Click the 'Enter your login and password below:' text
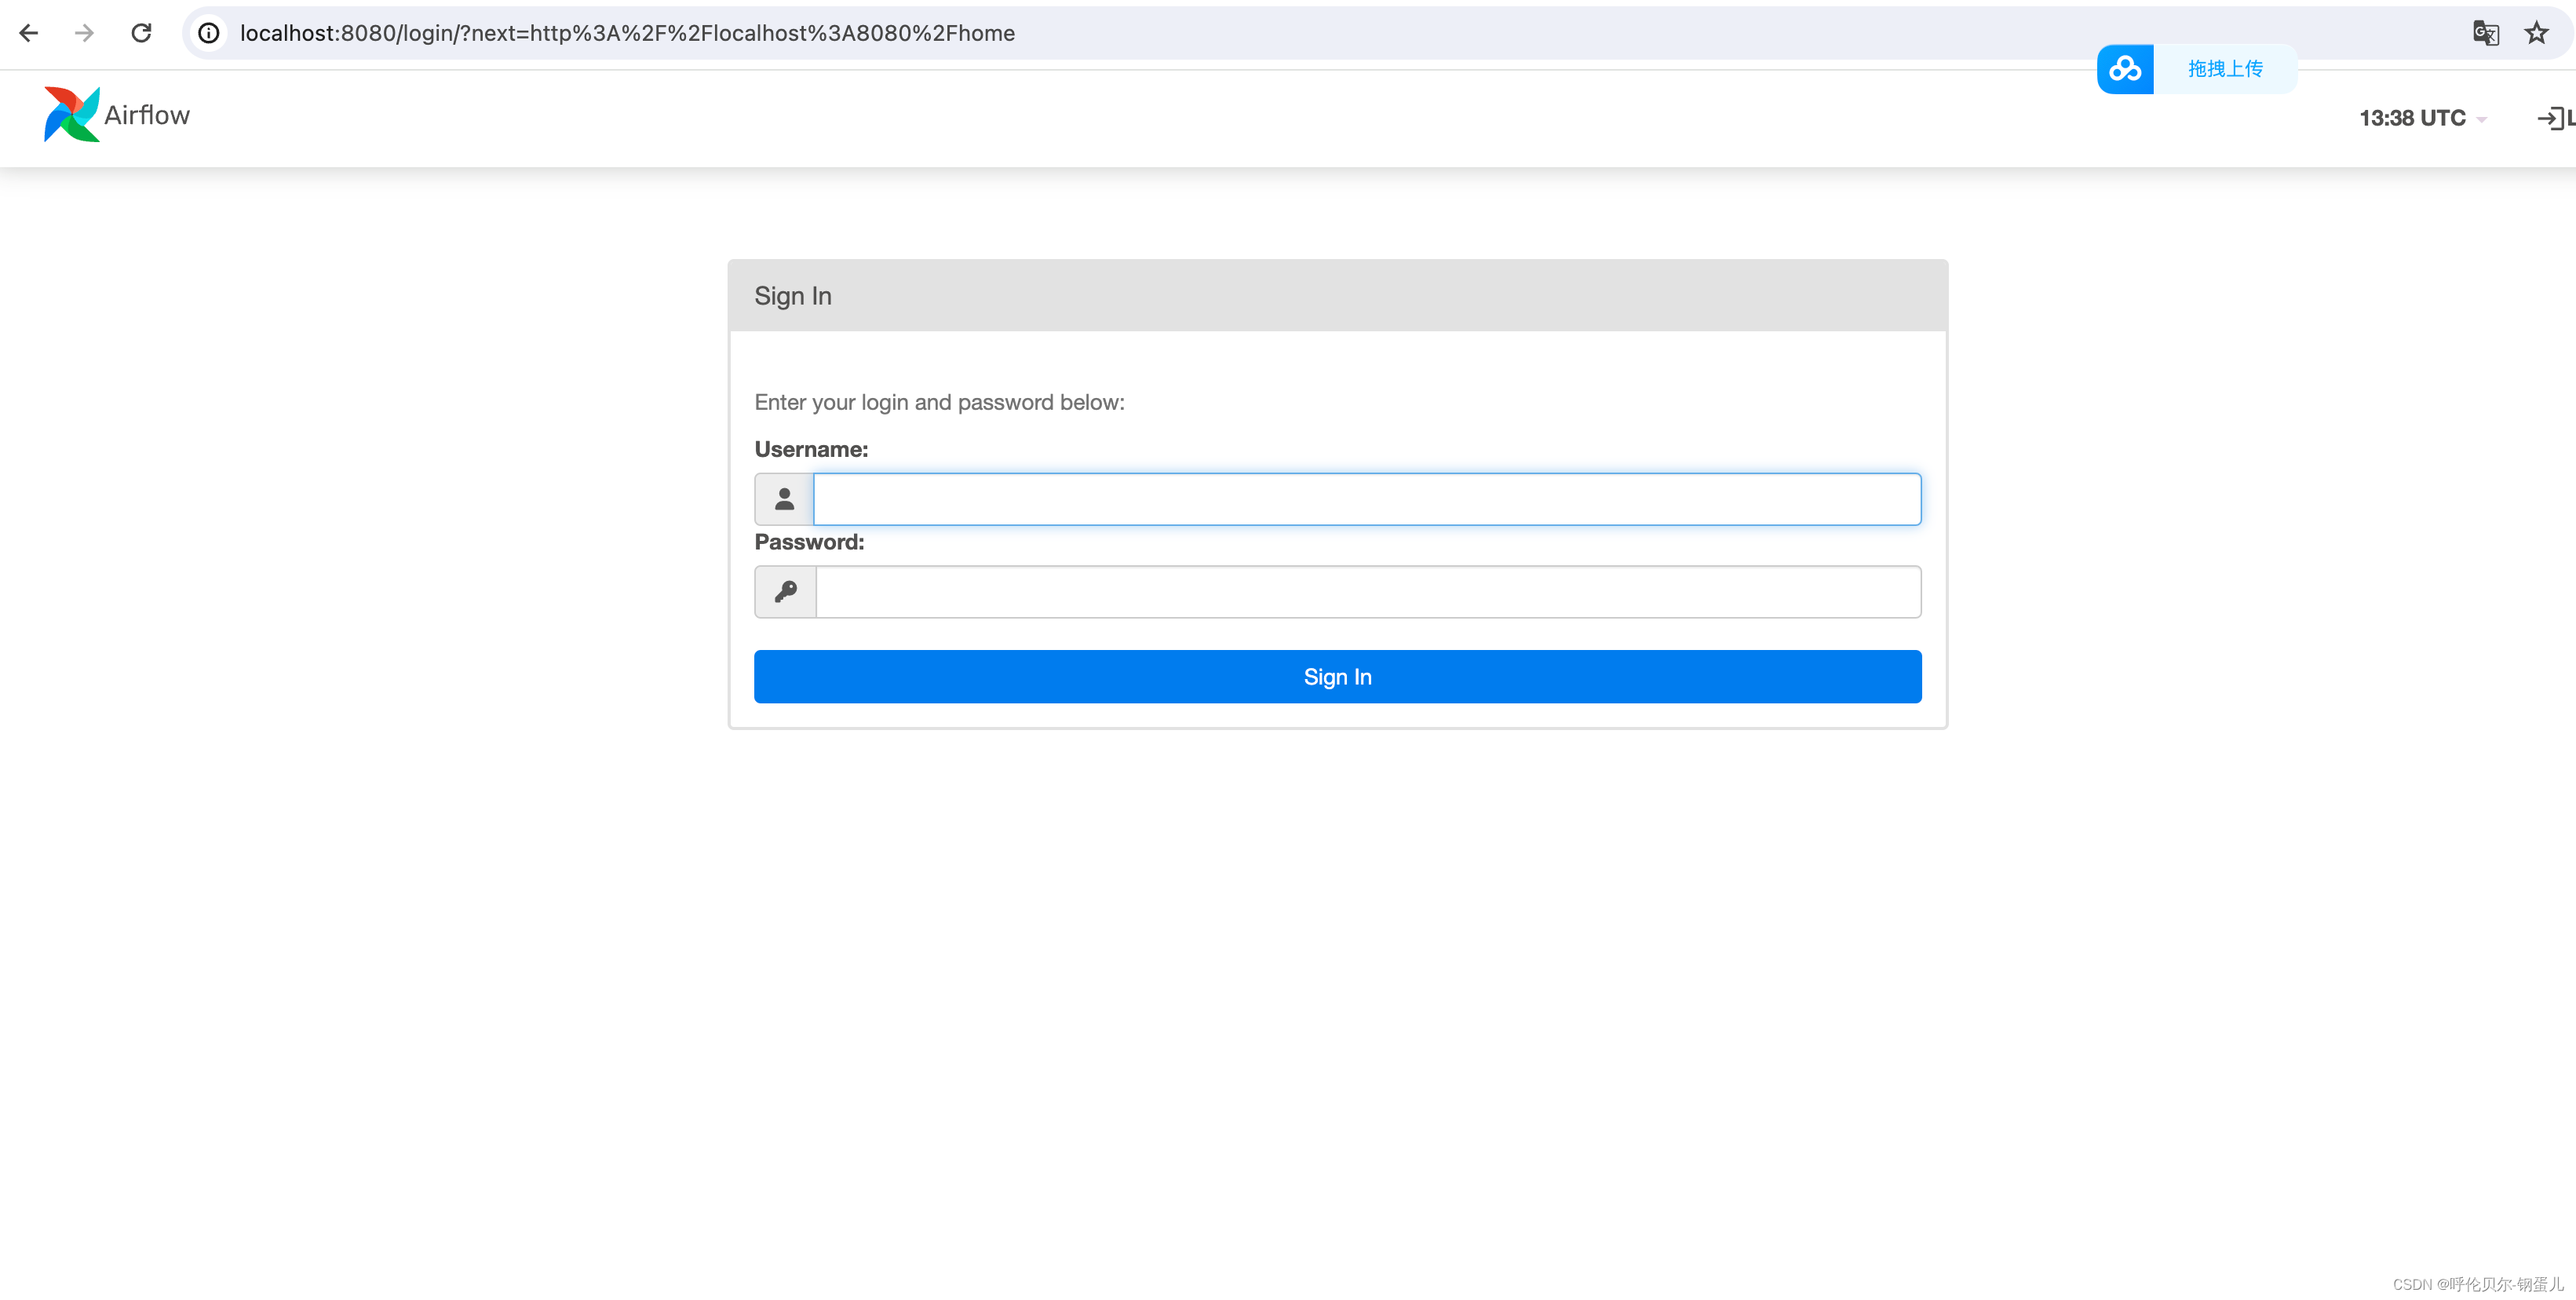The width and height of the screenshot is (2576, 1300). [939, 402]
